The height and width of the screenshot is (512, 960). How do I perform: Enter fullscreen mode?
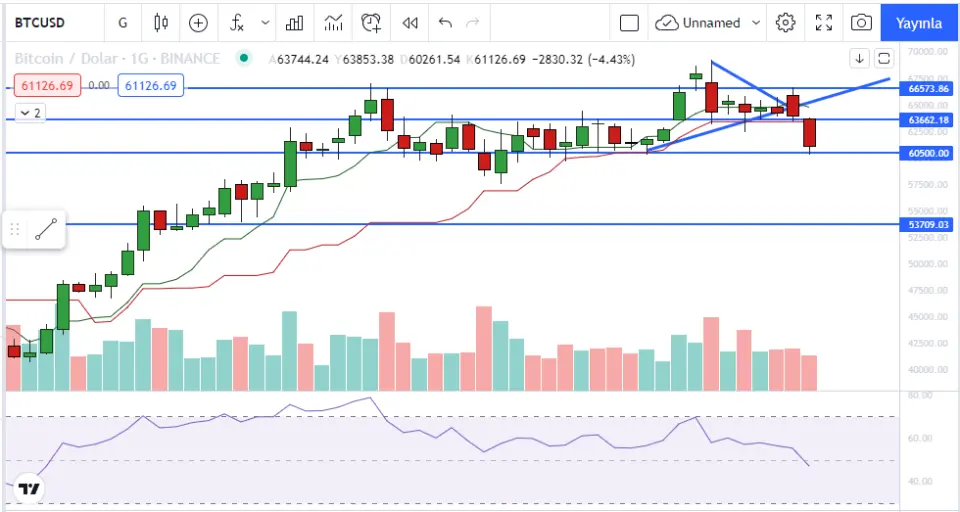[x=824, y=22]
